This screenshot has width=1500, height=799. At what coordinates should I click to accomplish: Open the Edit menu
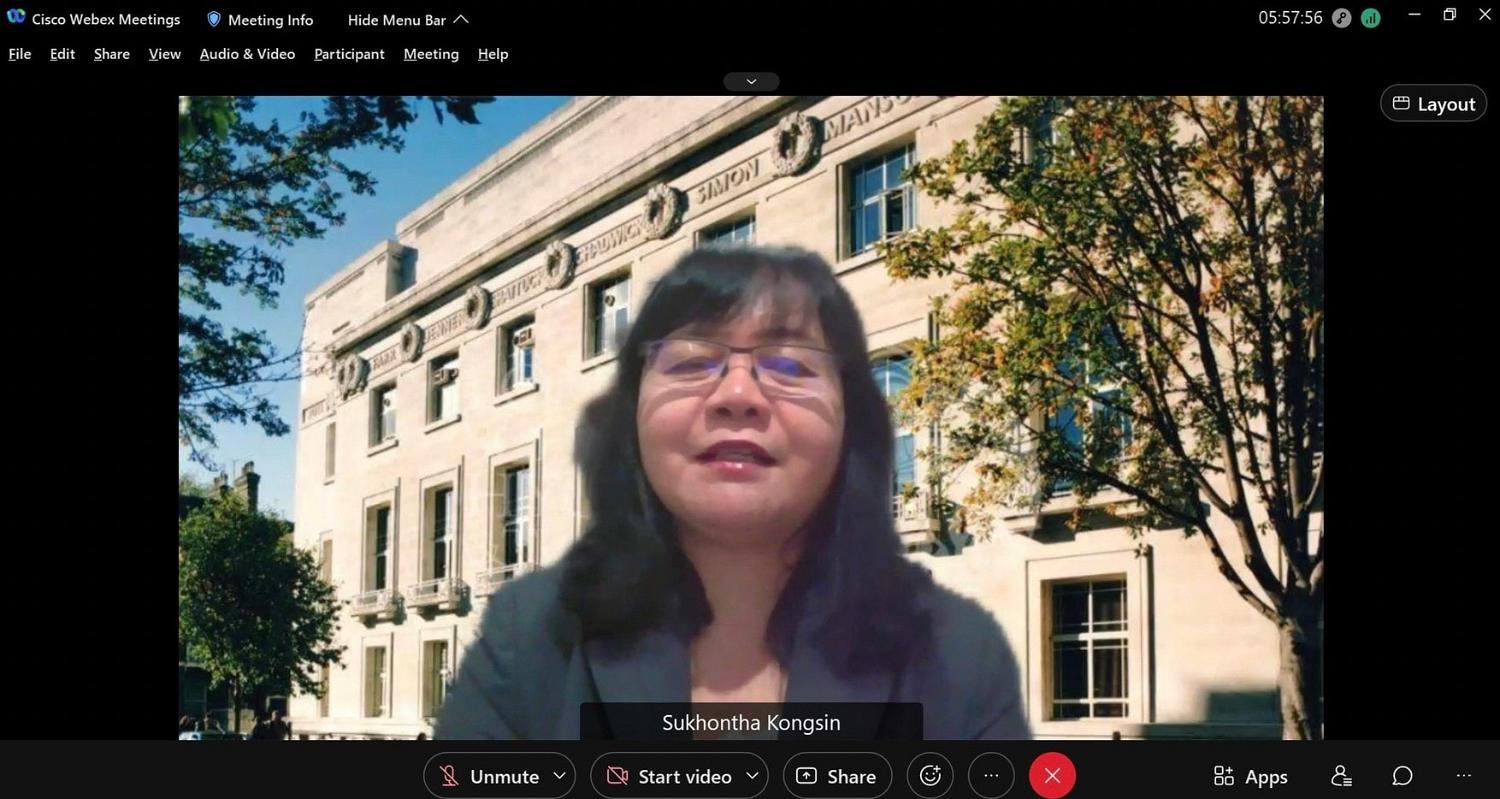[62, 54]
